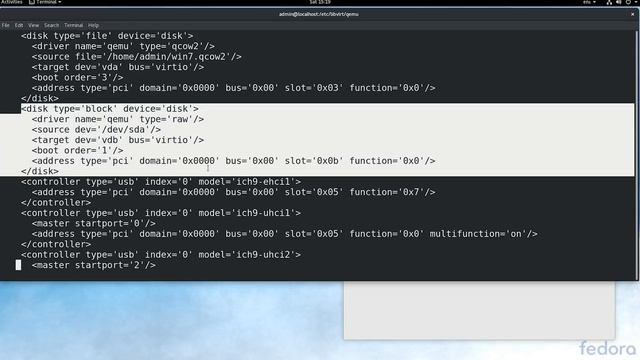The height and width of the screenshot is (360, 640).
Task: Click the source dev='/dev/sda' line
Action: pos(96,129)
